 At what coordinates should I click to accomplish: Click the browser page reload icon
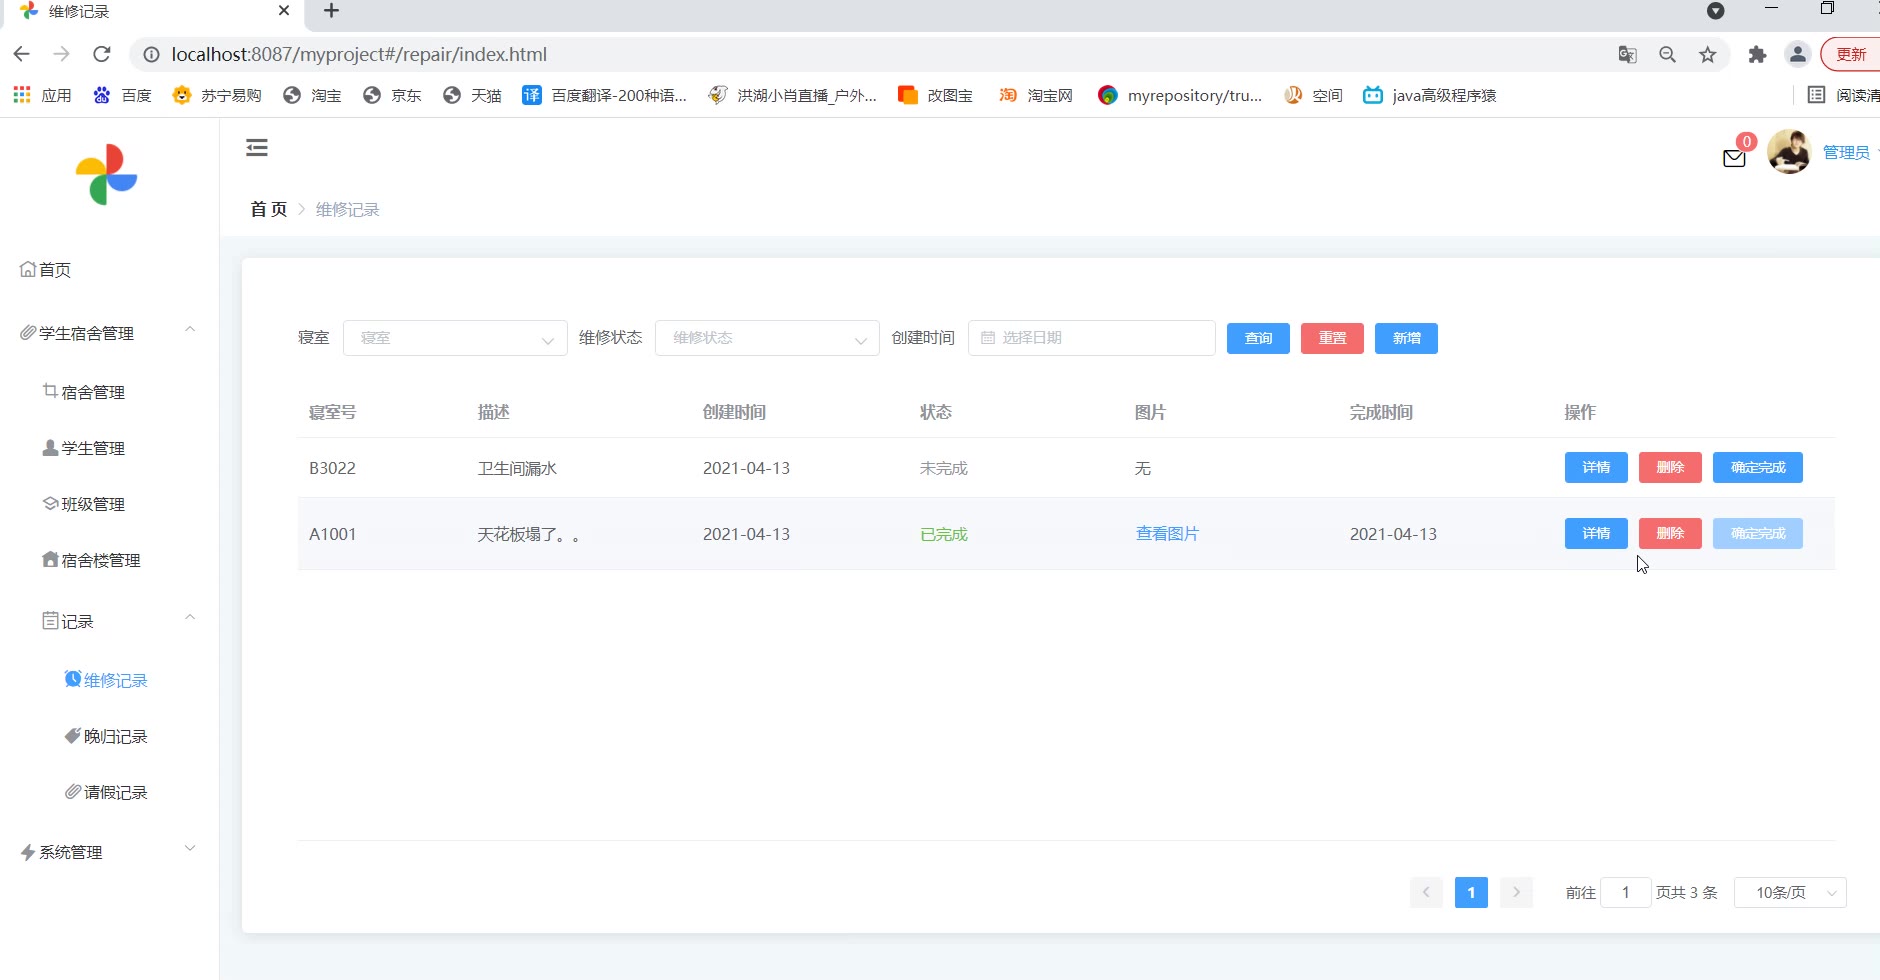[101, 54]
